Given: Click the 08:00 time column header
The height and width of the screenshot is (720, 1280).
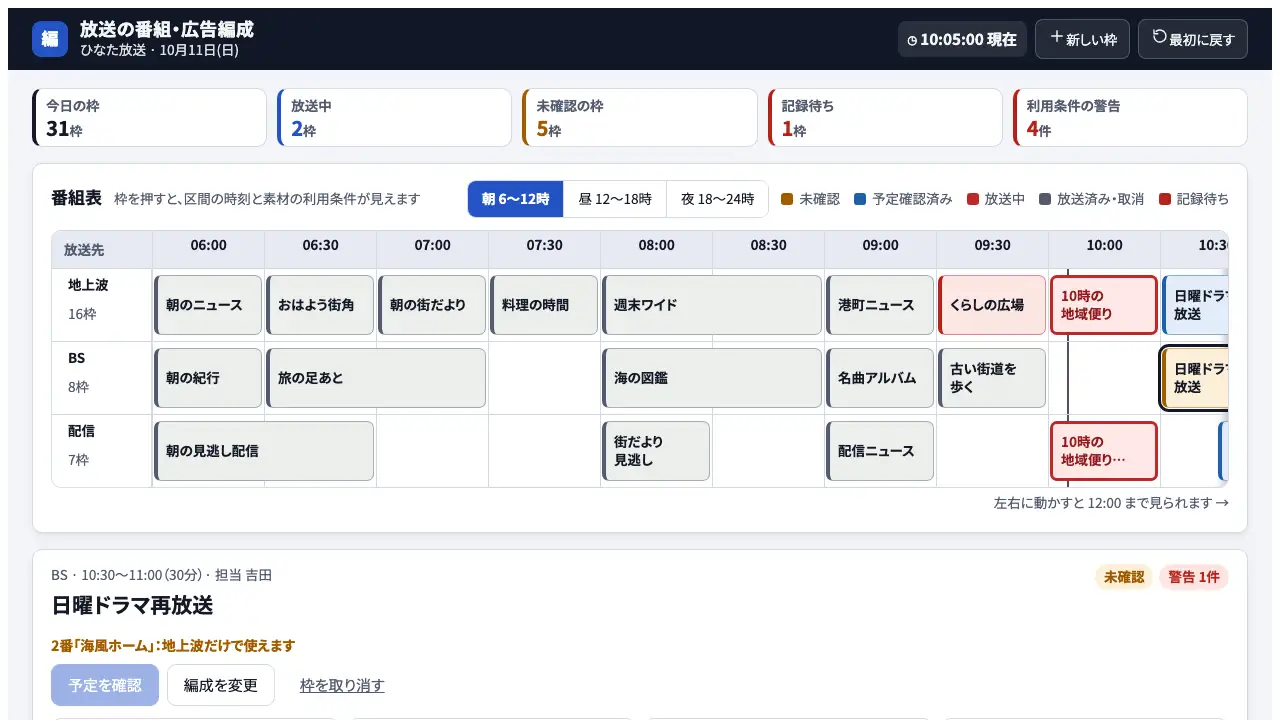Looking at the screenshot, I should [x=656, y=250].
